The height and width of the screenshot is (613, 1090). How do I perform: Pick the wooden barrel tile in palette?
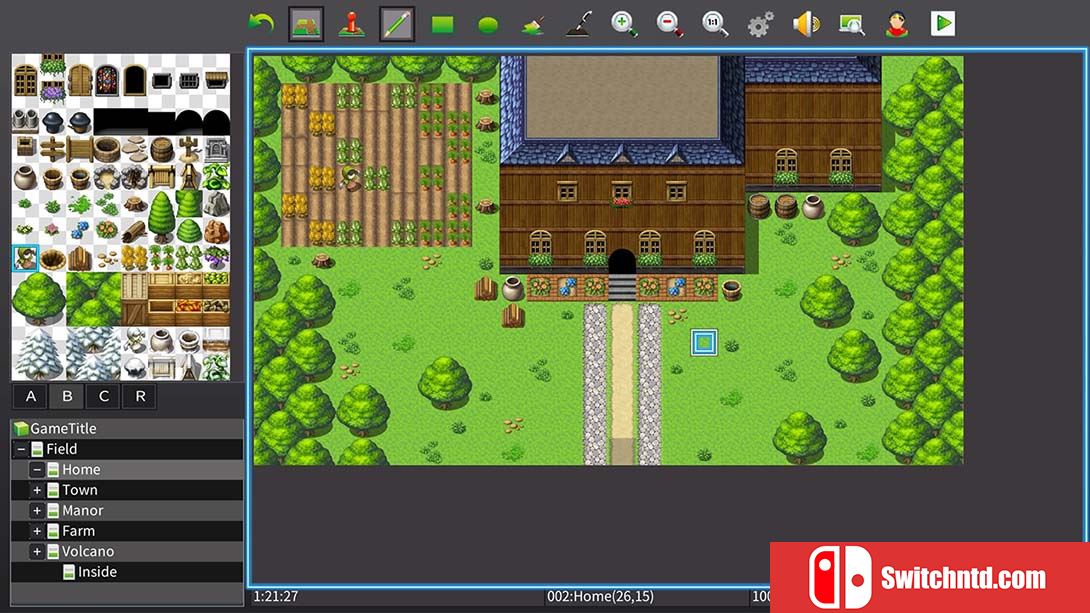tap(161, 149)
